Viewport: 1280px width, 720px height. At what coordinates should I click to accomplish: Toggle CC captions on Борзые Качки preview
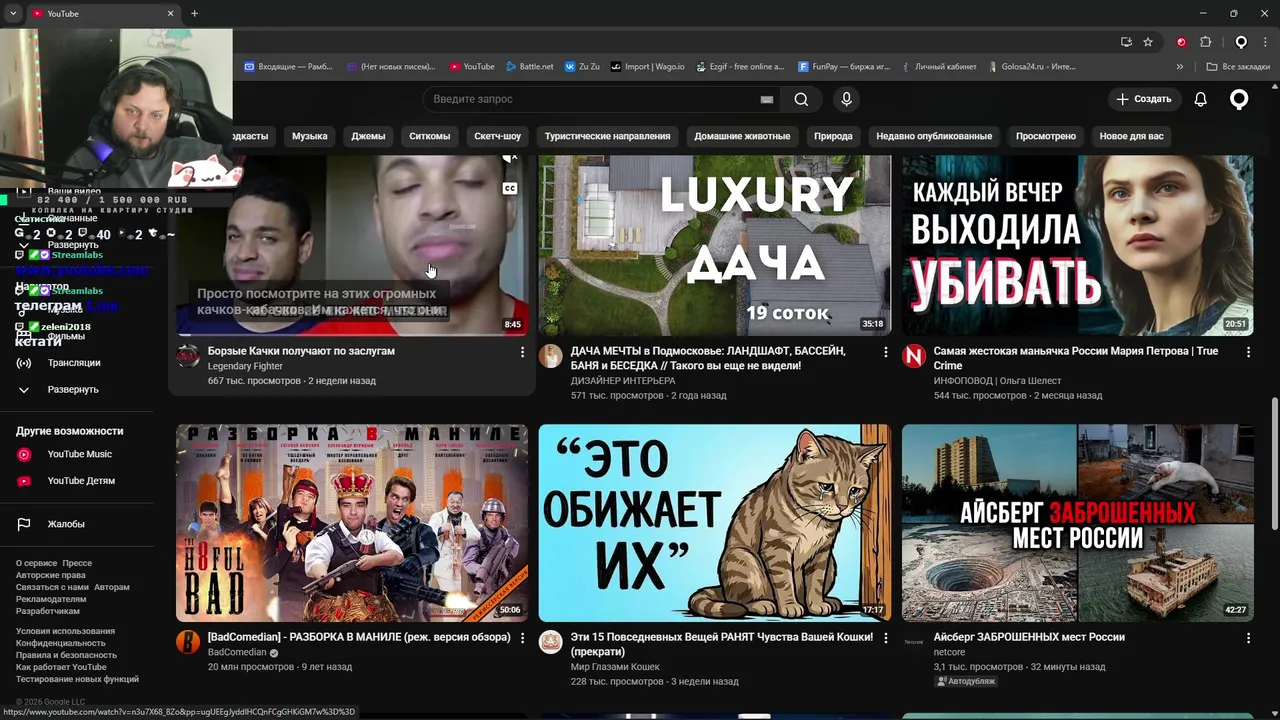(x=509, y=188)
